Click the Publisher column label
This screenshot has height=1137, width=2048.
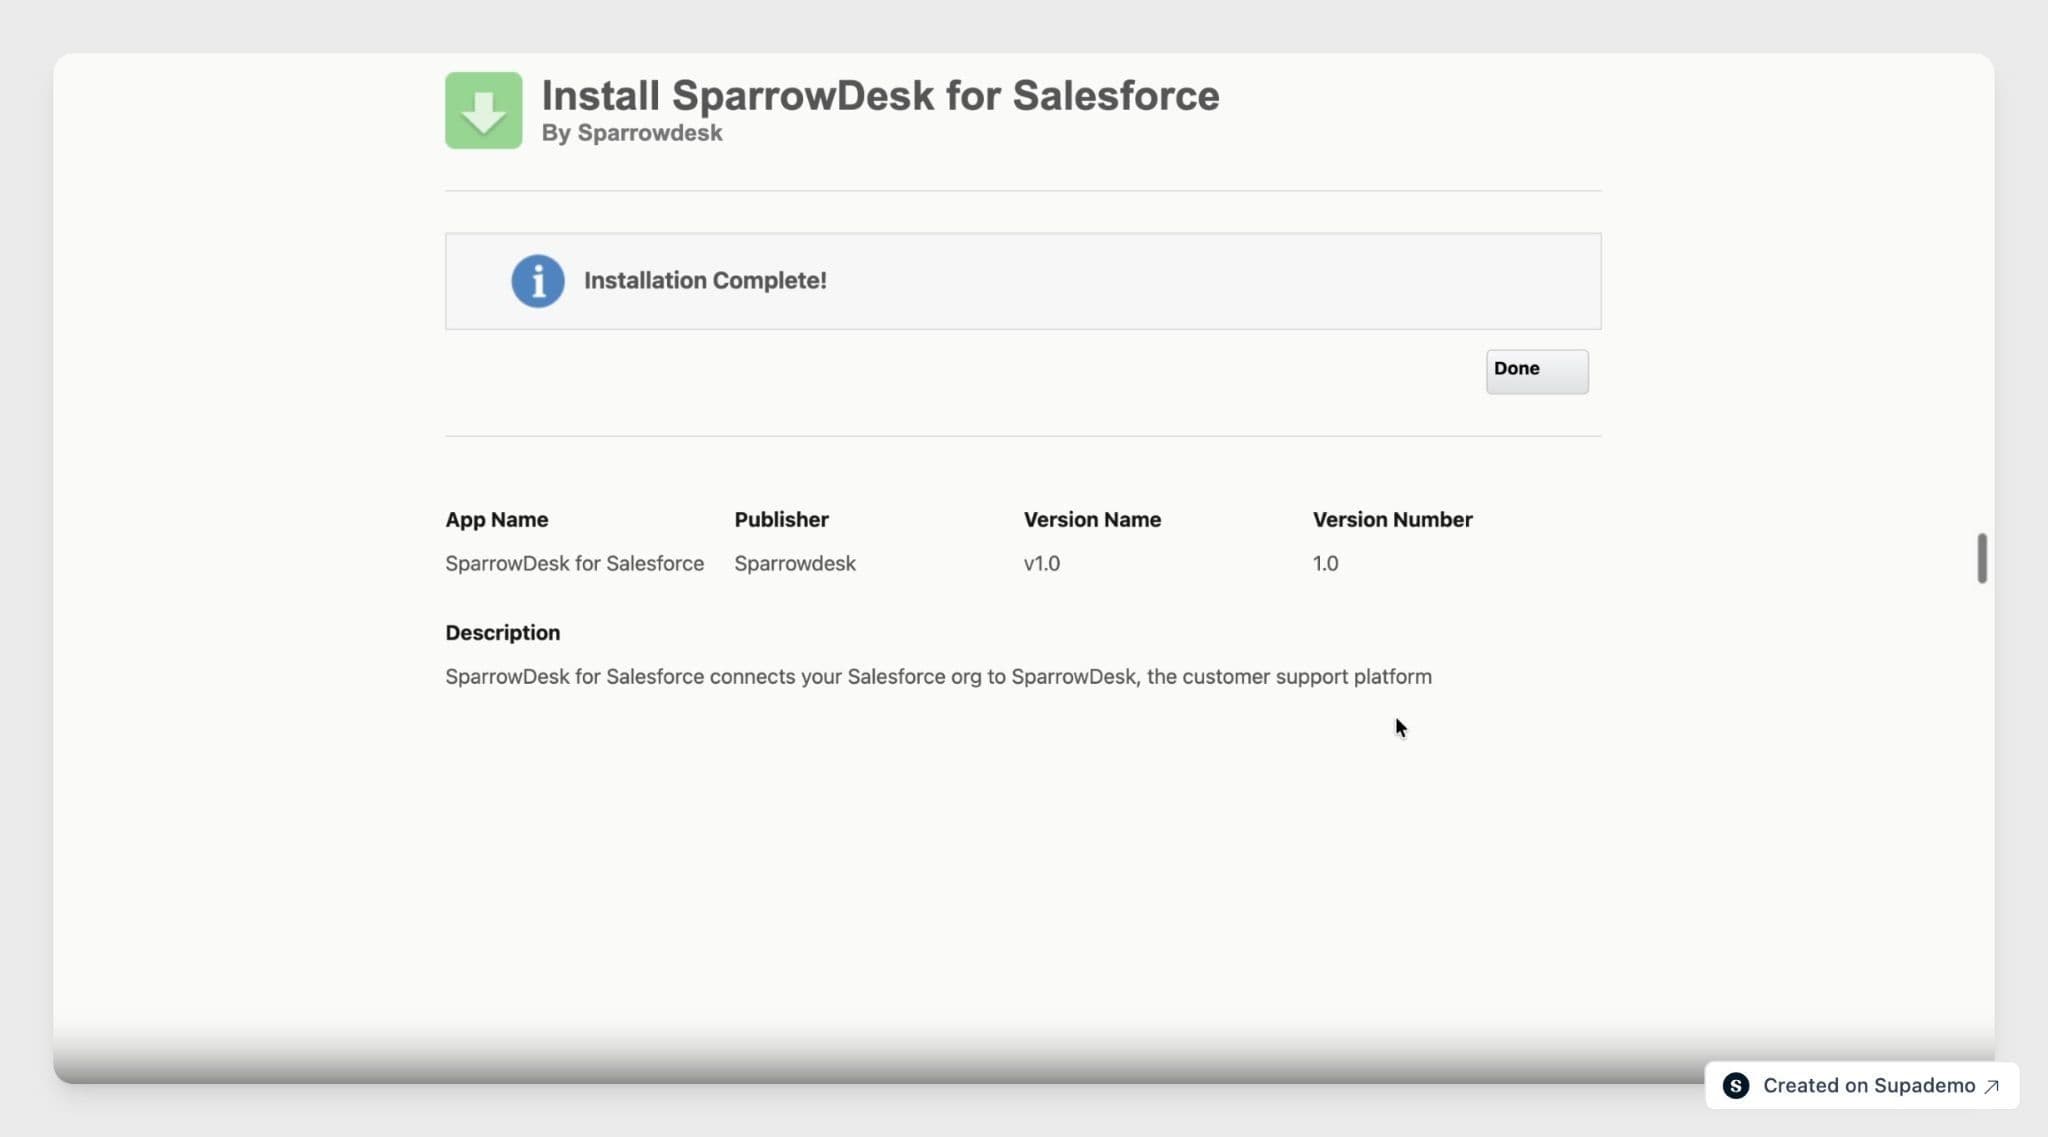(x=782, y=520)
